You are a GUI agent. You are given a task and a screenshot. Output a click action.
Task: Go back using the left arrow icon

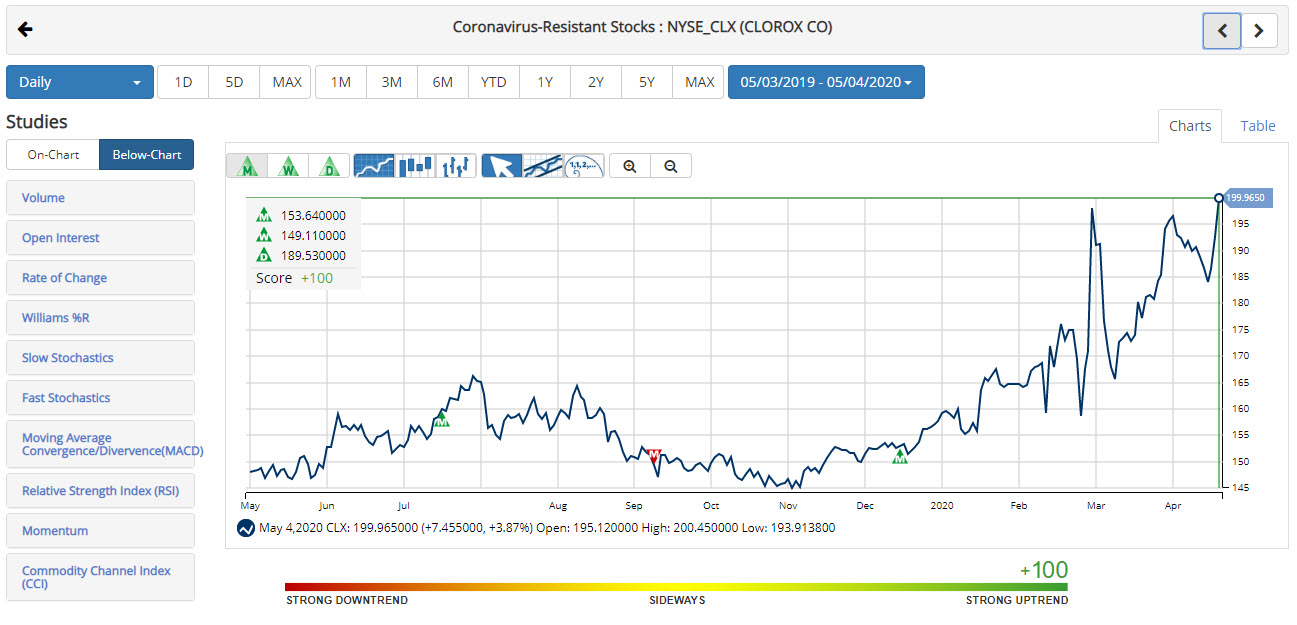click(25, 29)
